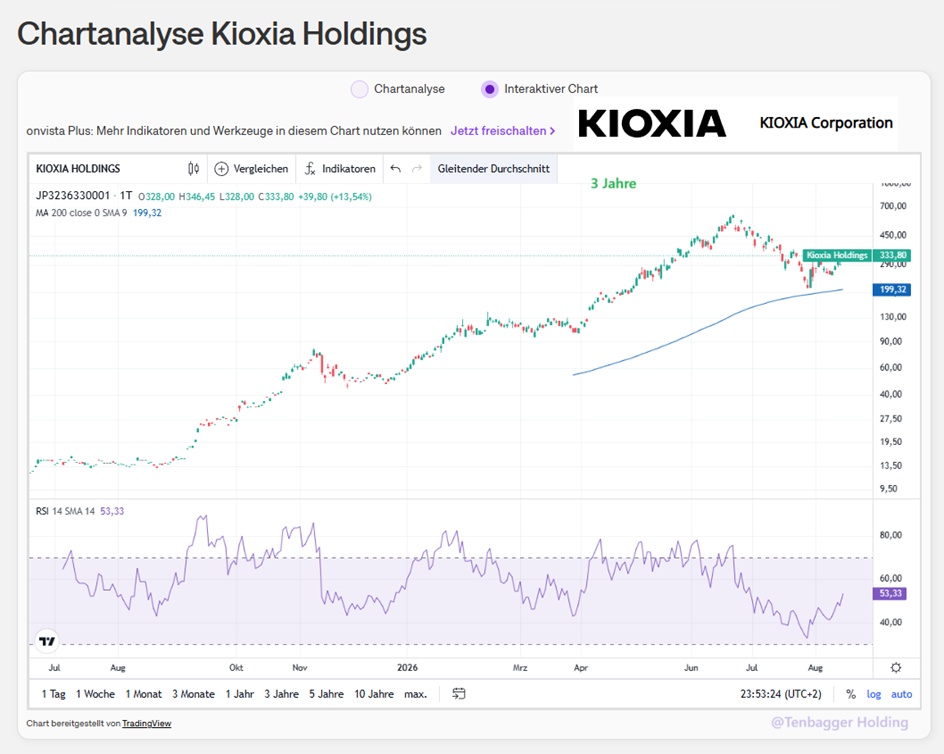Click the Vergleichen compare button
Image resolution: width=944 pixels, height=754 pixels.
pyautogui.click(x=252, y=169)
